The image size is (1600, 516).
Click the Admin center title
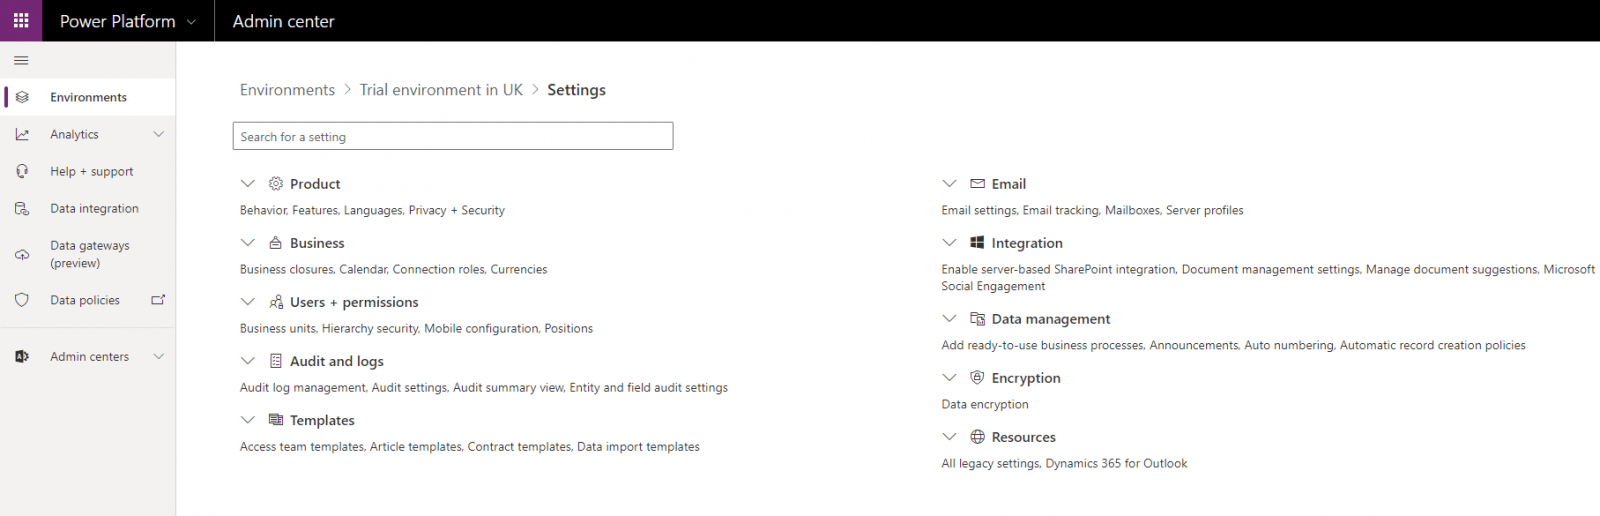coord(283,21)
